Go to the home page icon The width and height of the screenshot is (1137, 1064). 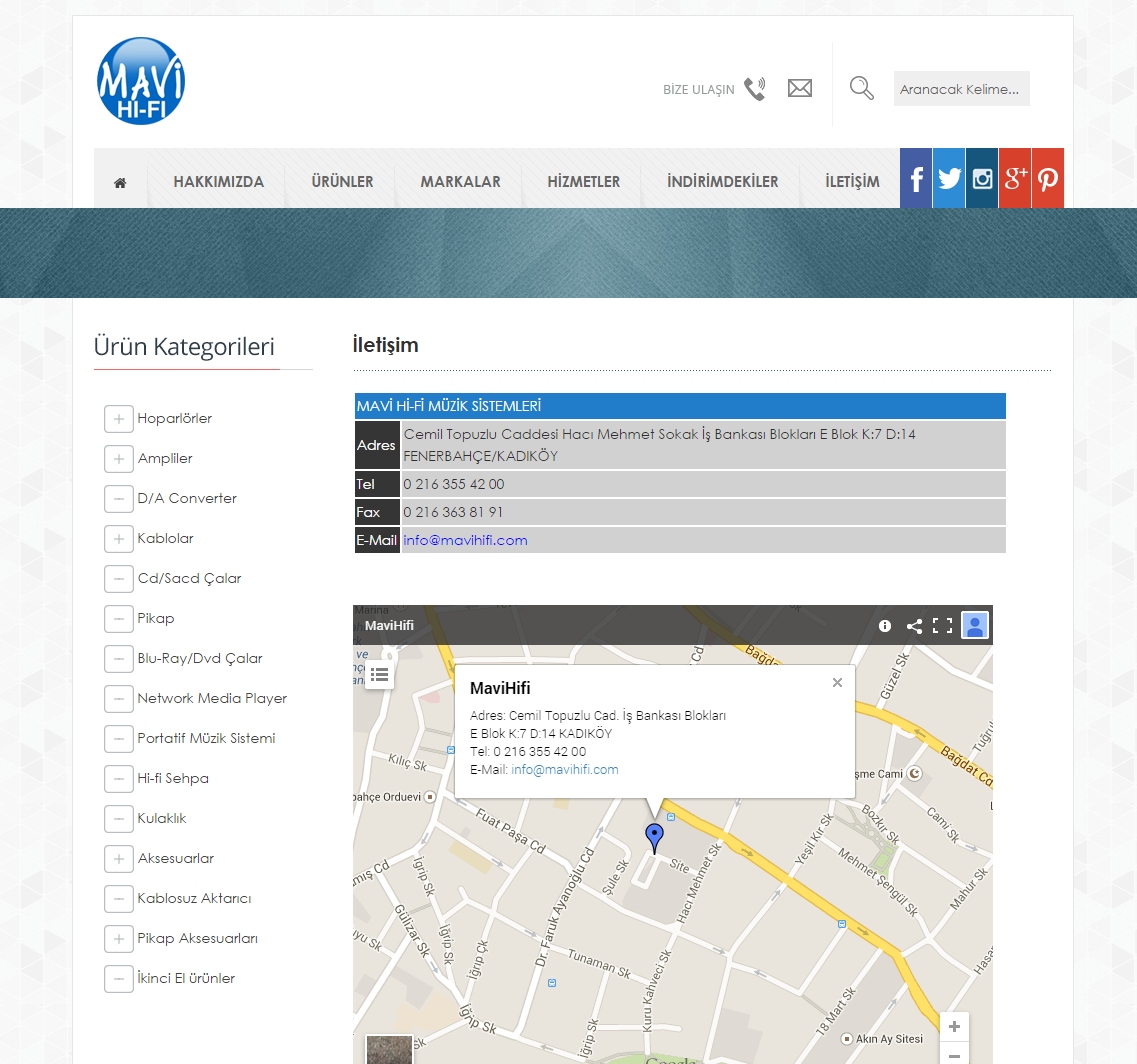(120, 182)
